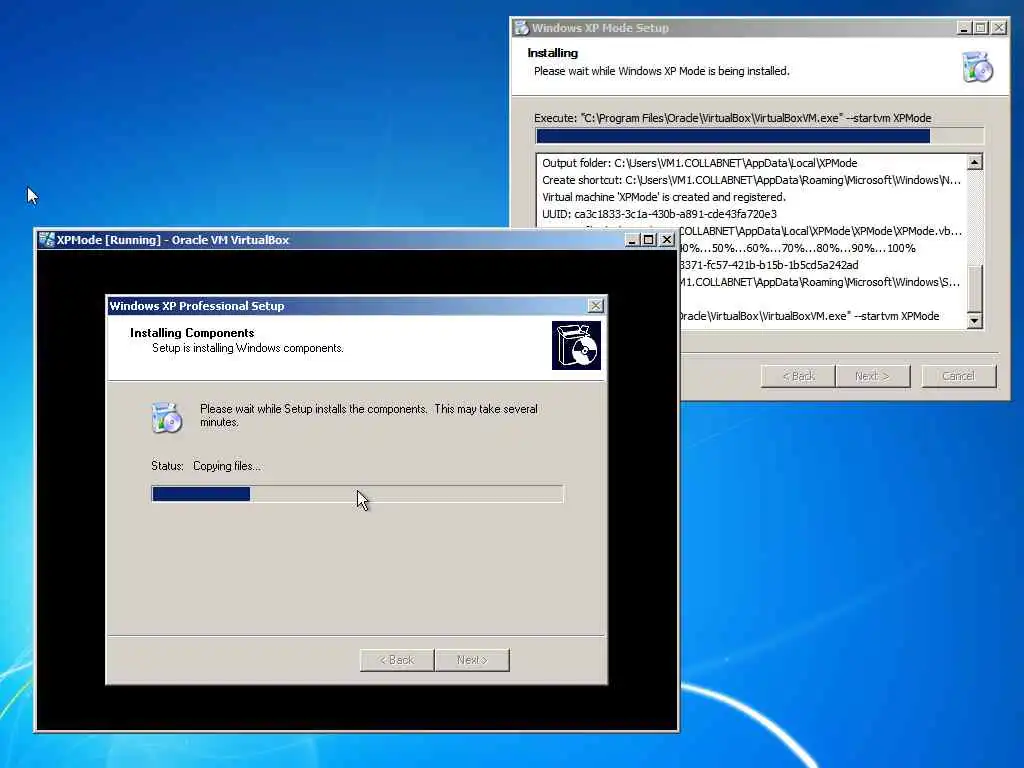Image resolution: width=1024 pixels, height=768 pixels.
Task: Close the Windows XP Mode Setup window
Action: point(999,27)
